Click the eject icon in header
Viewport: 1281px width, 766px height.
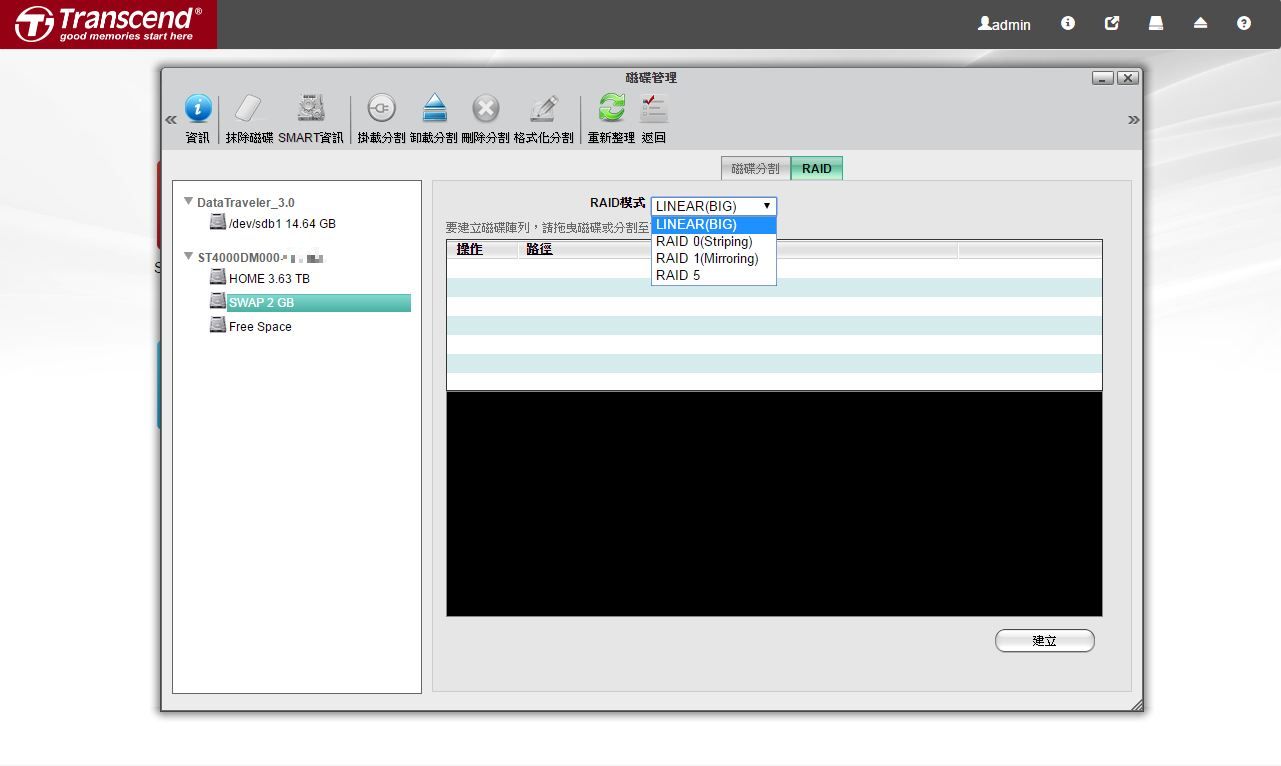(x=1200, y=23)
